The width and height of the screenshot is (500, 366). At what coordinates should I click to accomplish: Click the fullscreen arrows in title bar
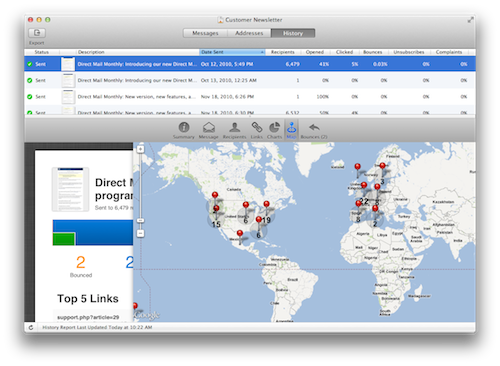click(x=470, y=20)
